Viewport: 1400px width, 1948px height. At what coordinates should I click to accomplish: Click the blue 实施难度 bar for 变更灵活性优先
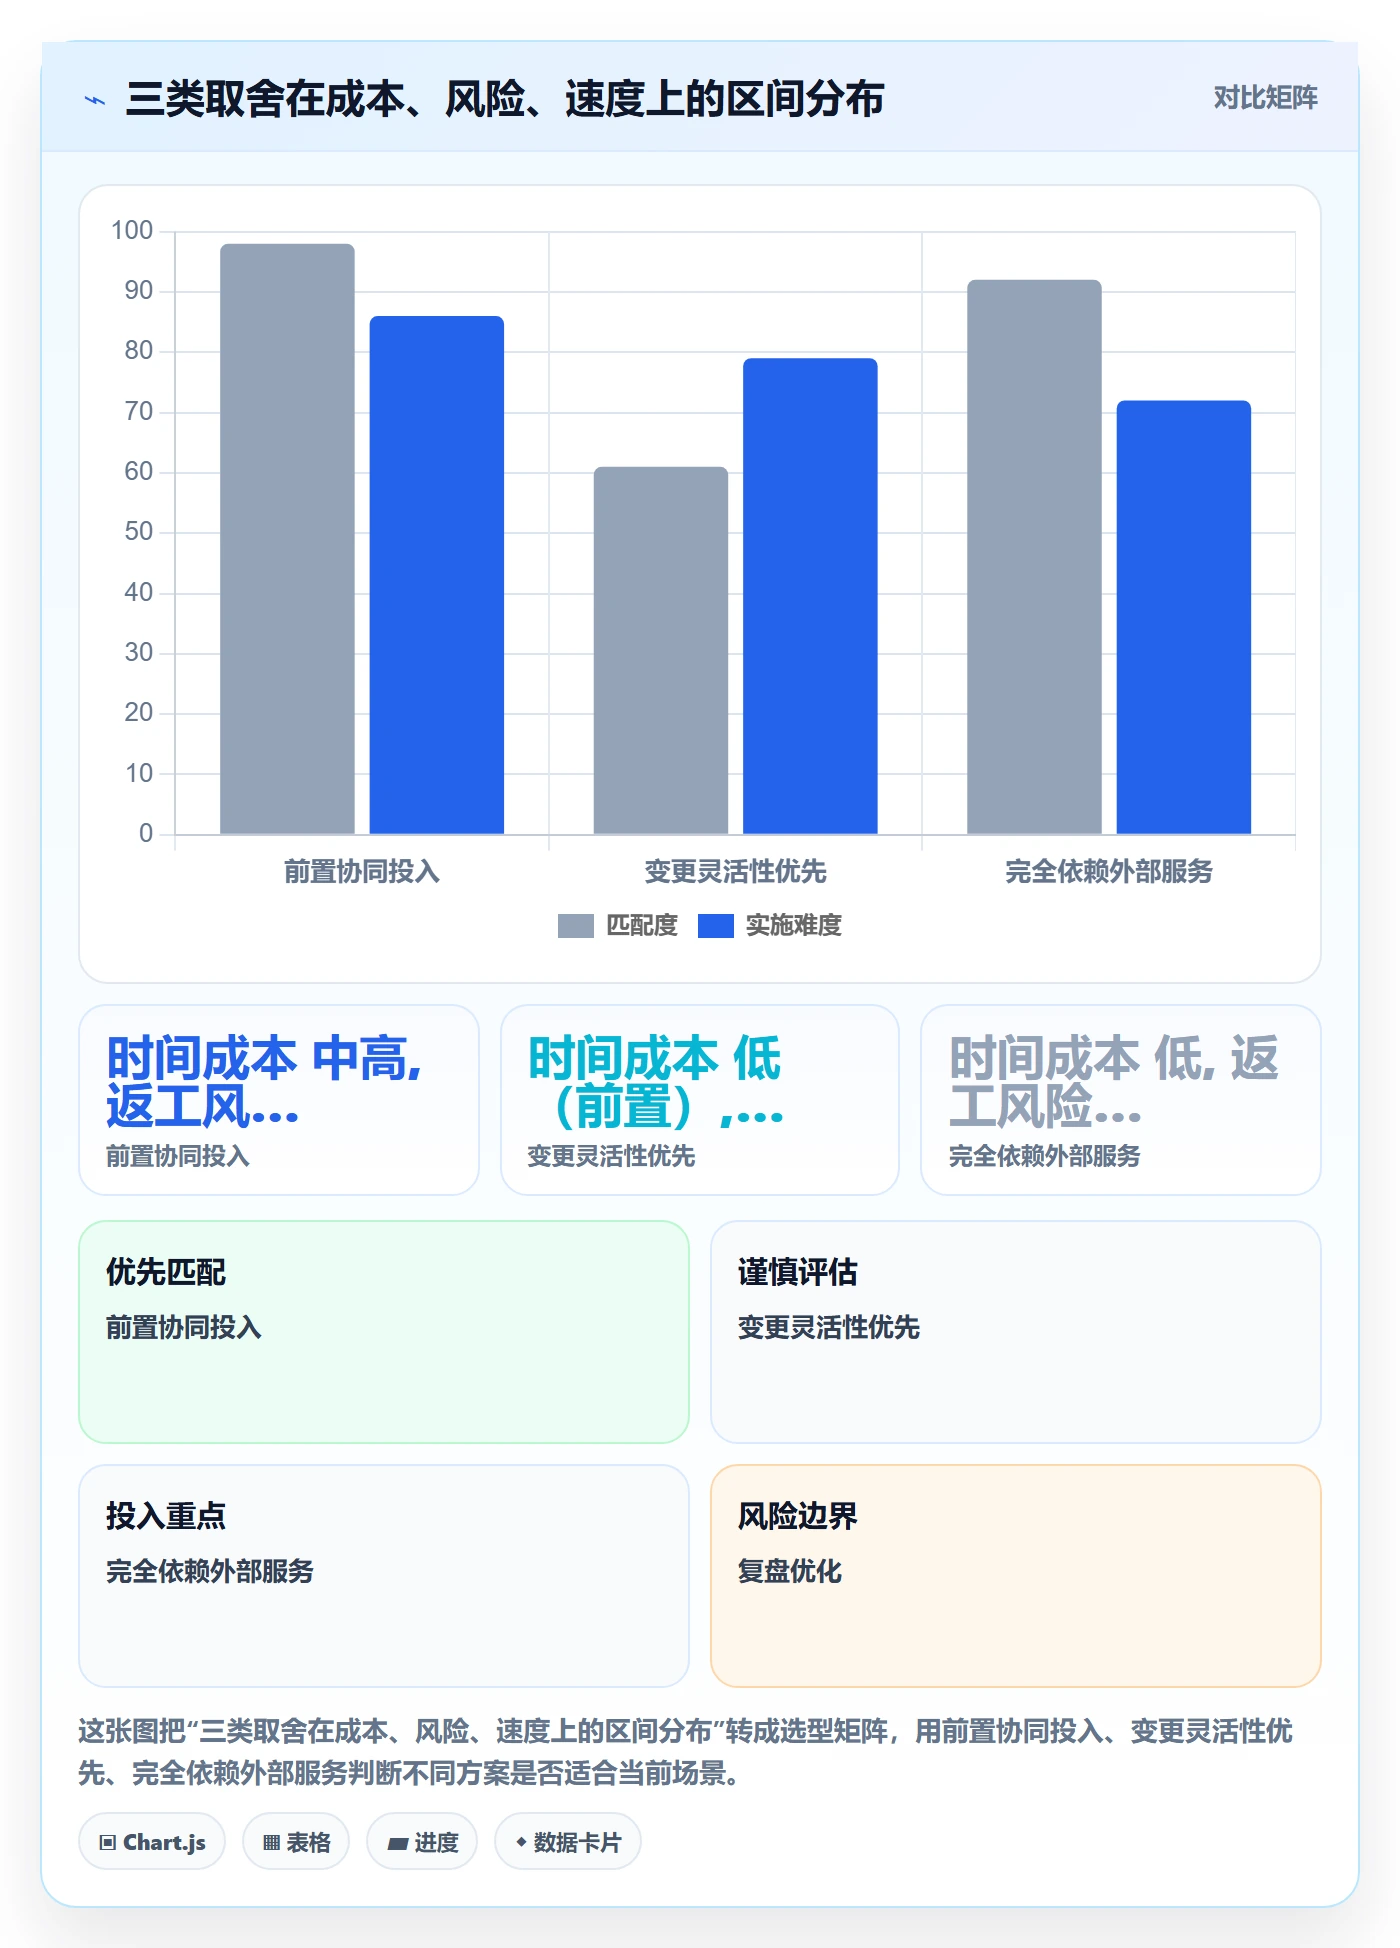click(810, 596)
